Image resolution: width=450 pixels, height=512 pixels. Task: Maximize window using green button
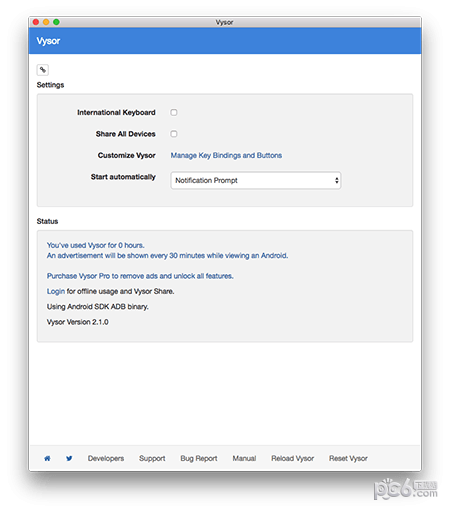click(x=56, y=22)
